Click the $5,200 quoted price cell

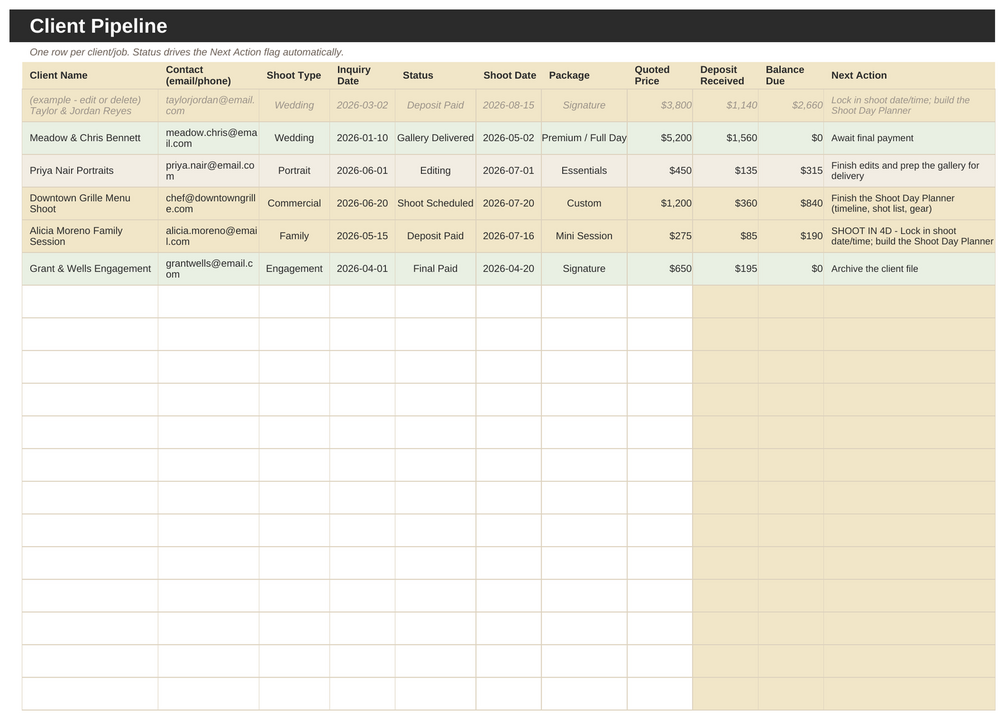[660, 138]
